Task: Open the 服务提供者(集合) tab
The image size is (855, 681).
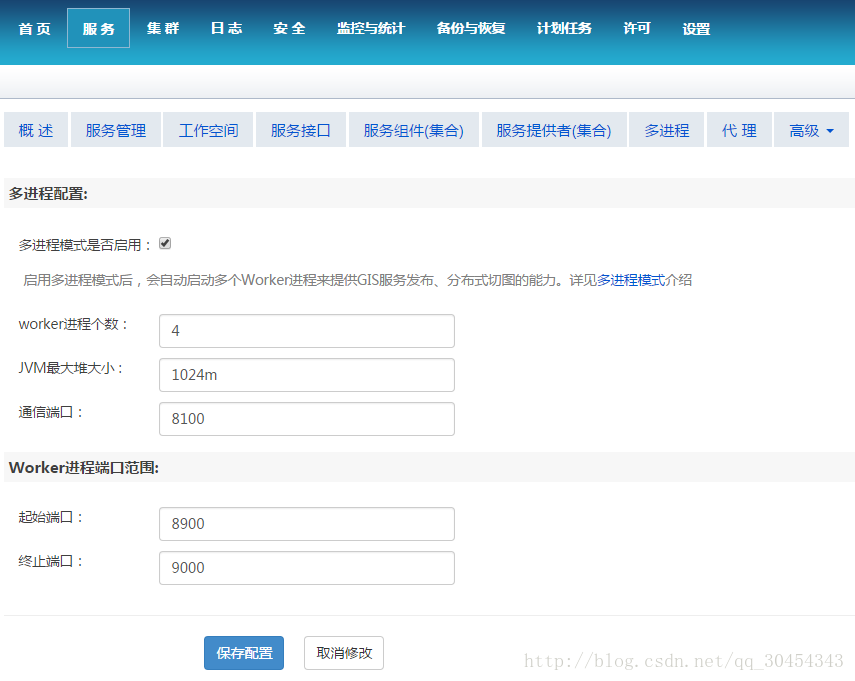Action: pos(553,130)
